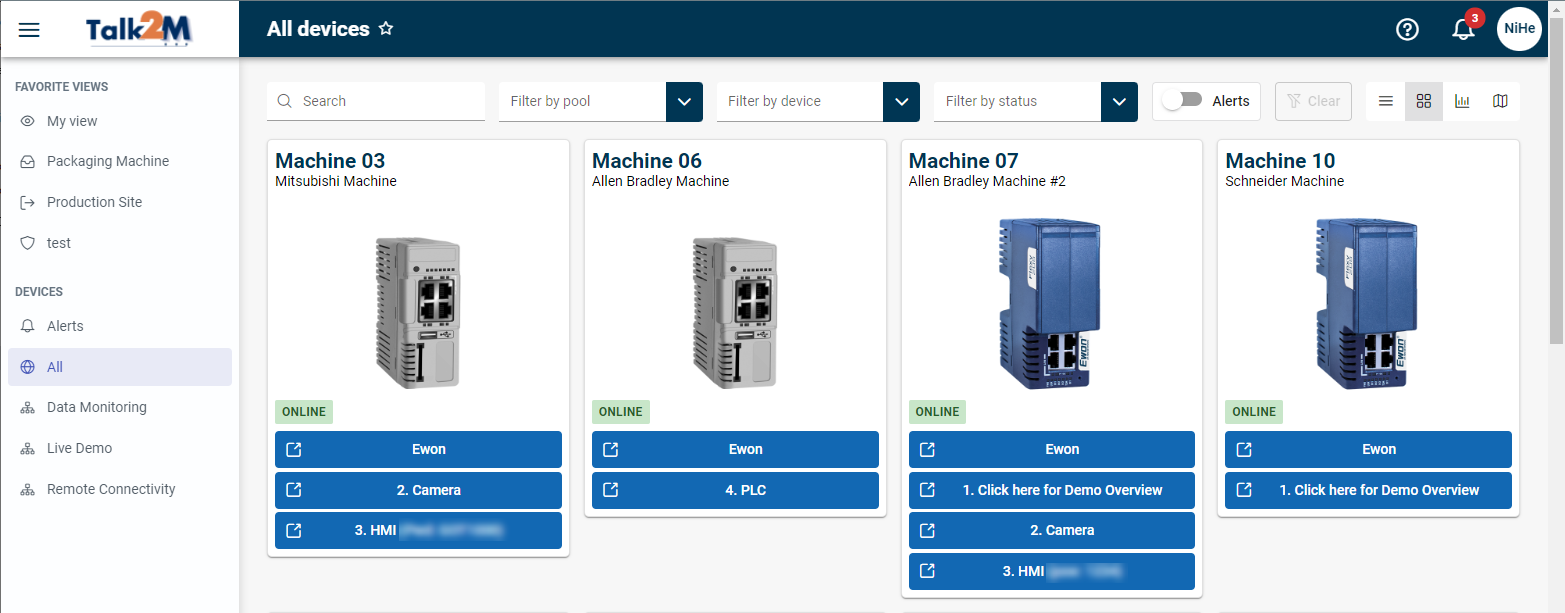Open Ewon for Machine 06
The height and width of the screenshot is (613, 1565).
[735, 450]
